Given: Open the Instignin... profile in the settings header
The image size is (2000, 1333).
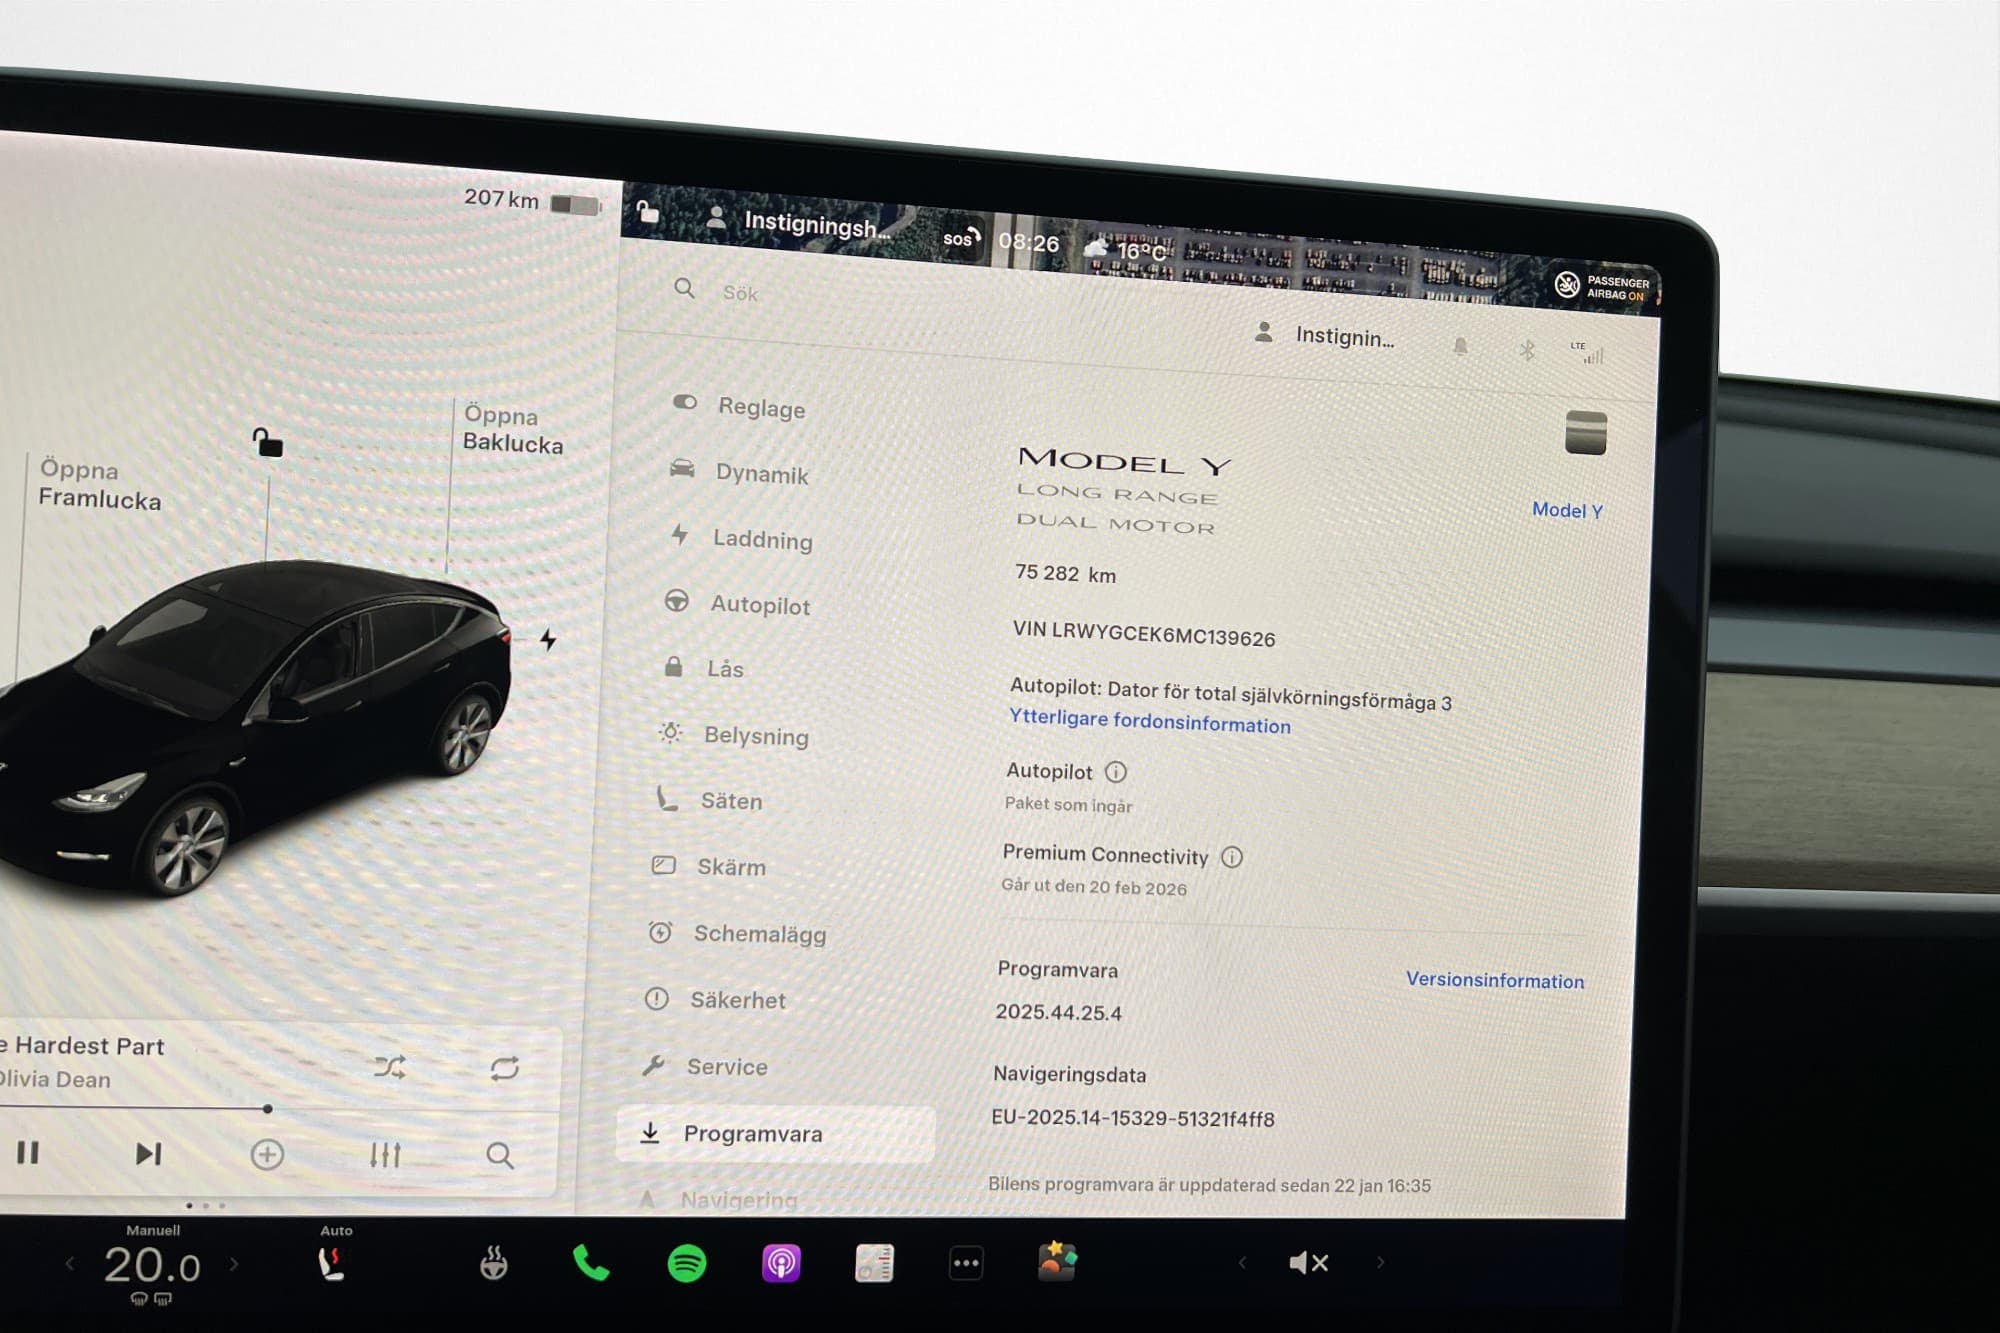Looking at the screenshot, I should (1324, 335).
